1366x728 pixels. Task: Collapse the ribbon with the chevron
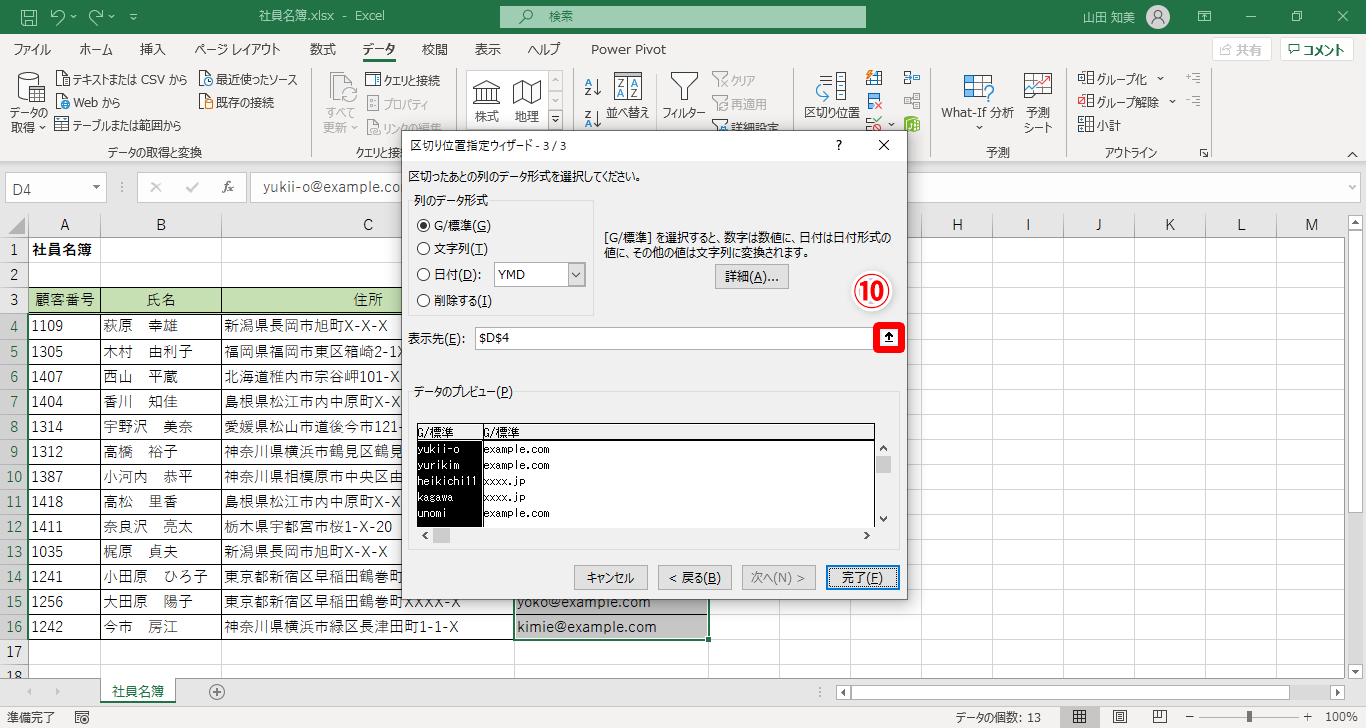coord(1351,153)
